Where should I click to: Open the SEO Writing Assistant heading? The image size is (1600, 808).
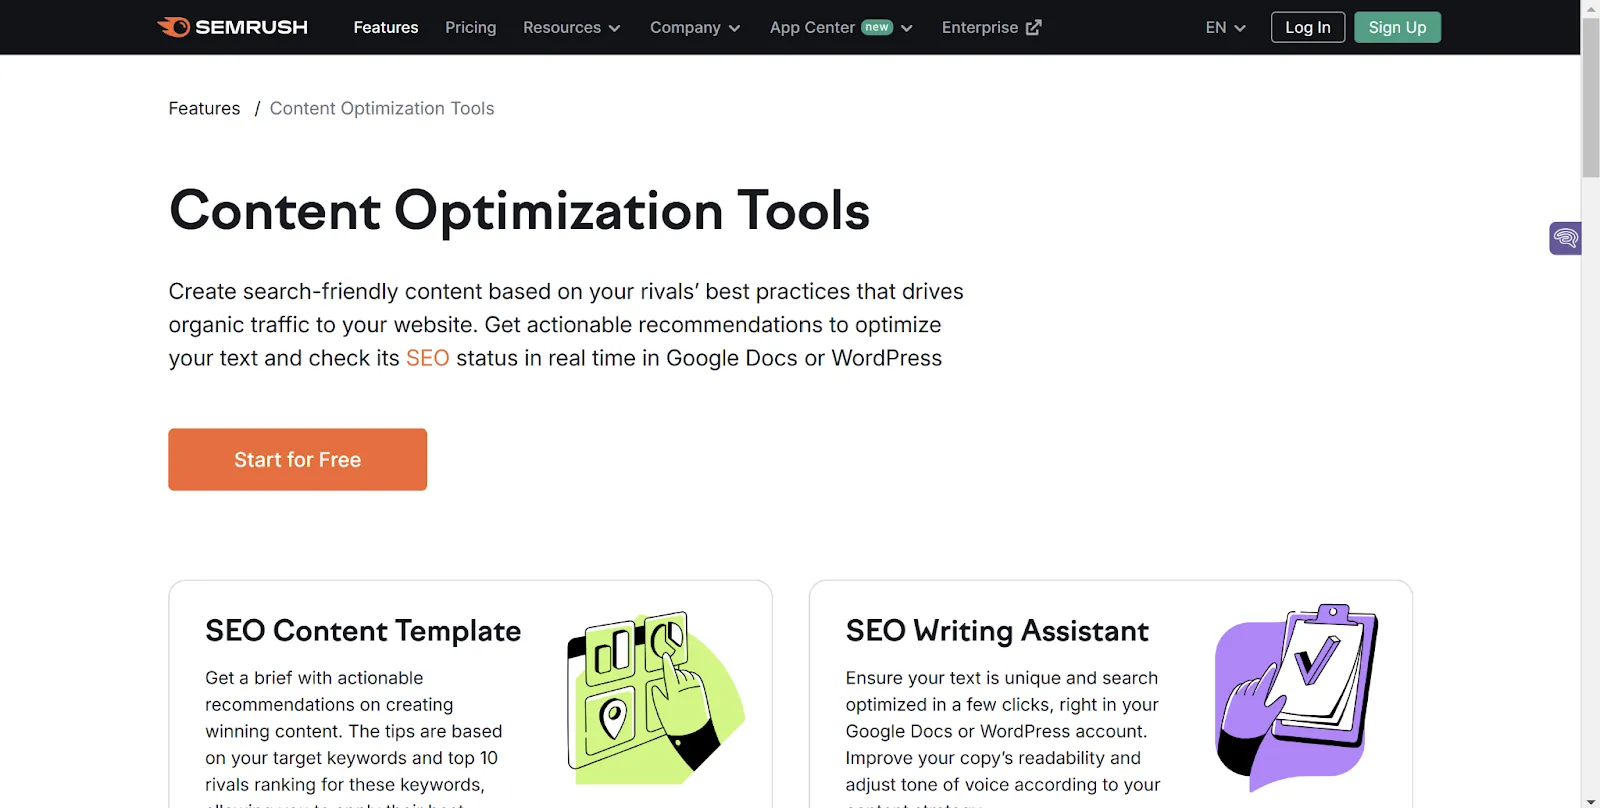[x=997, y=631]
